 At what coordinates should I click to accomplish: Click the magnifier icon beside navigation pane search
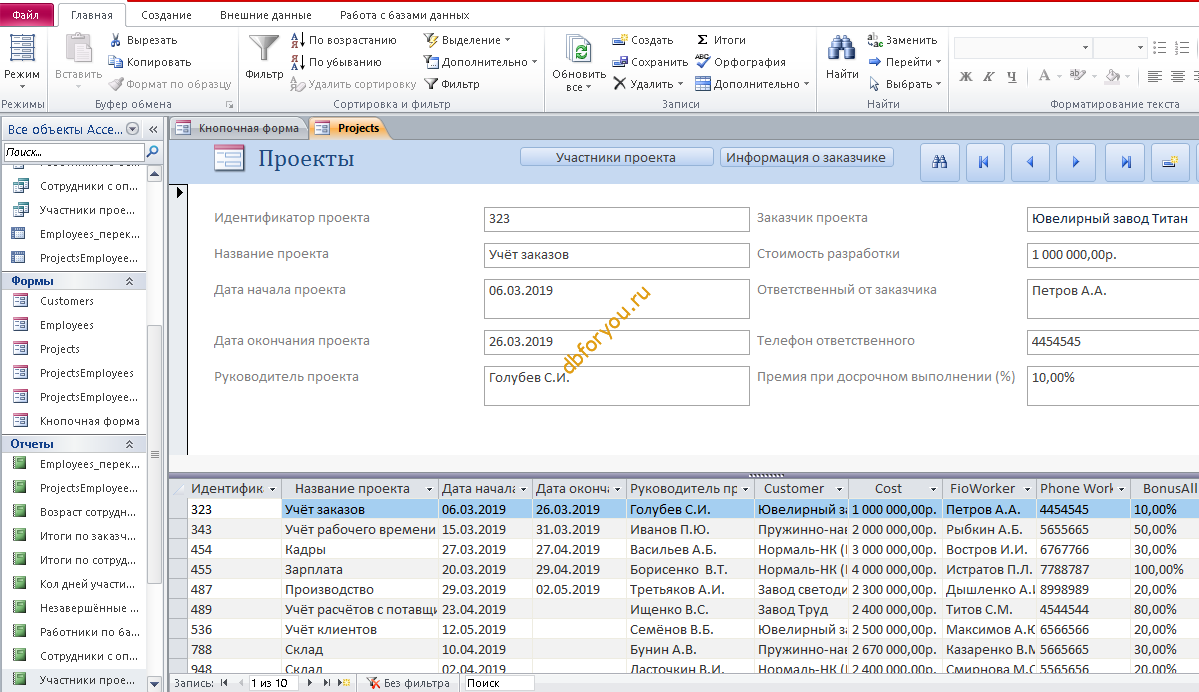point(153,152)
